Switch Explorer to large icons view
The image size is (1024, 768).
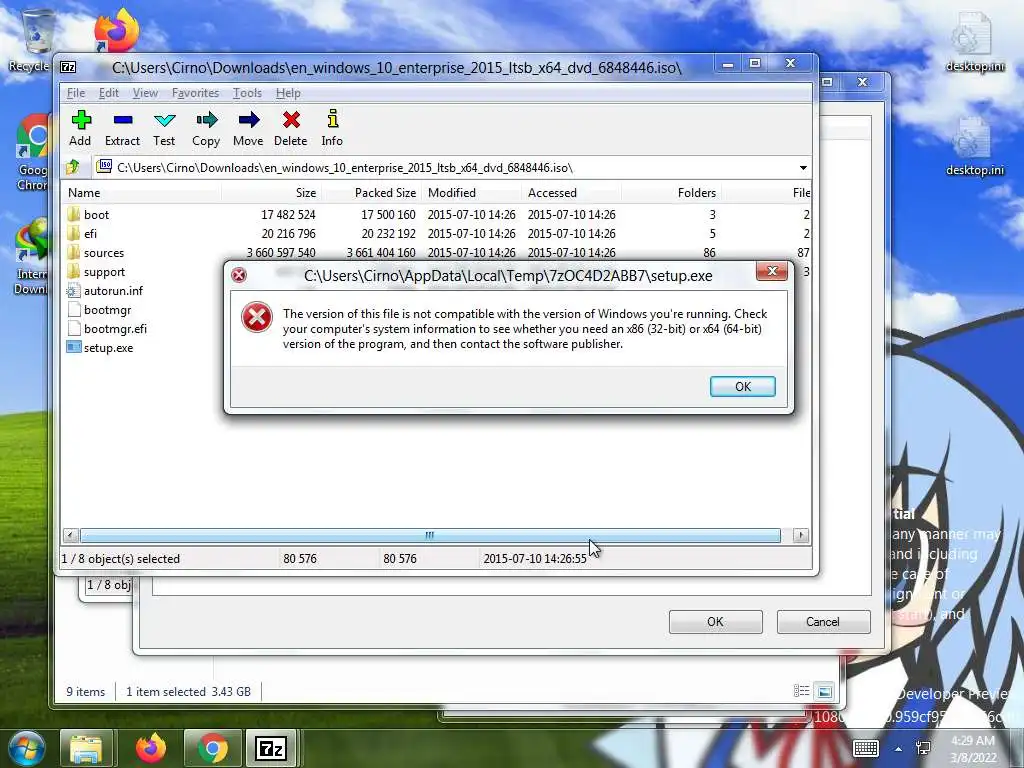coord(825,691)
